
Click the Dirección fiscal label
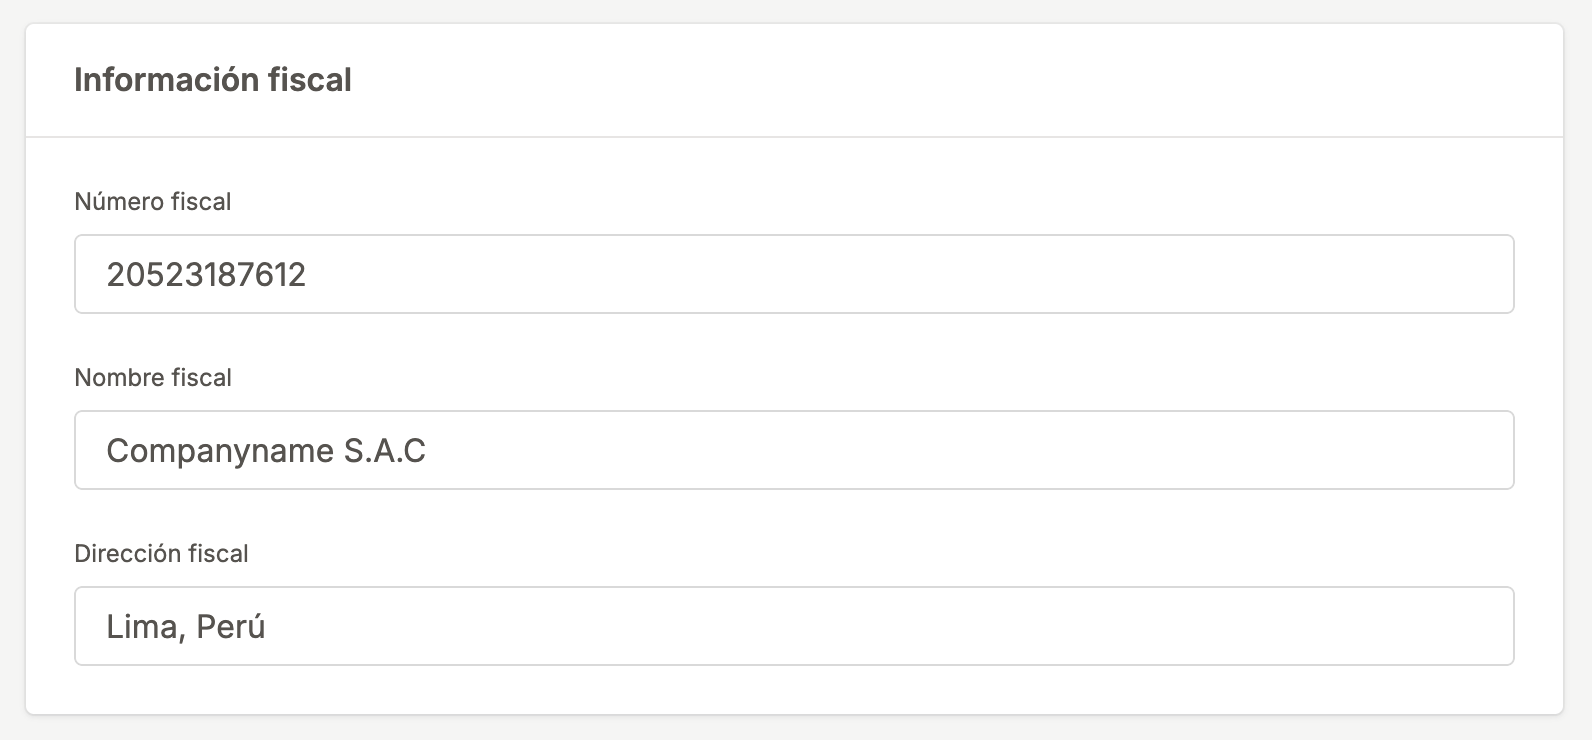pos(161,554)
